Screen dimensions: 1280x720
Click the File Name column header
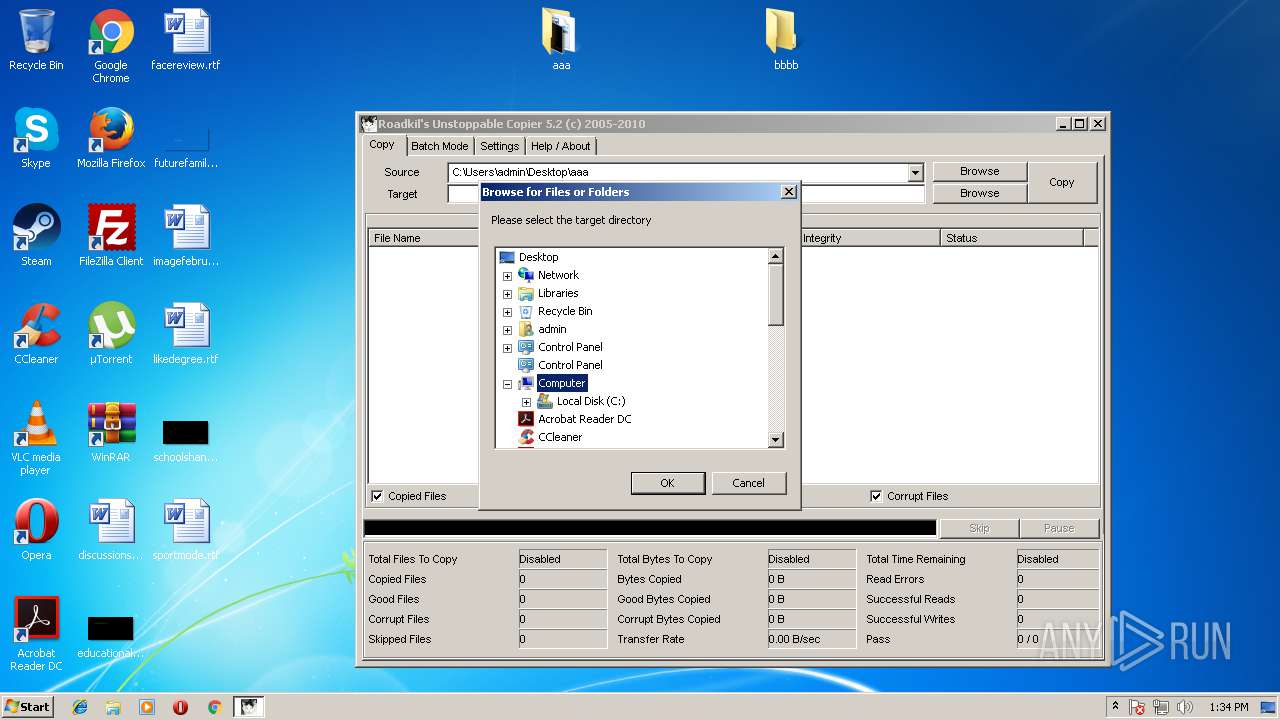425,238
